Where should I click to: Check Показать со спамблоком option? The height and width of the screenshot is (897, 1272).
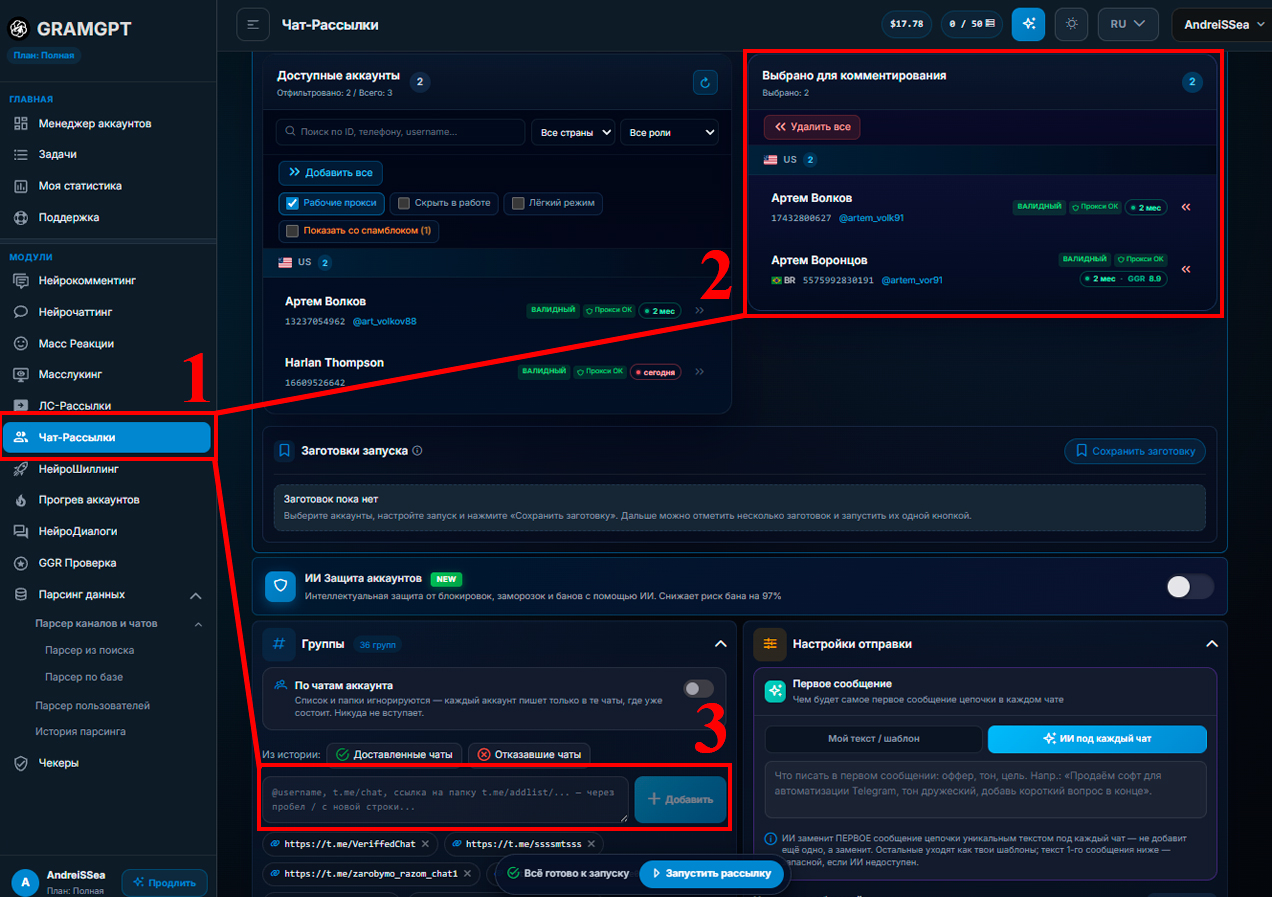pos(292,231)
